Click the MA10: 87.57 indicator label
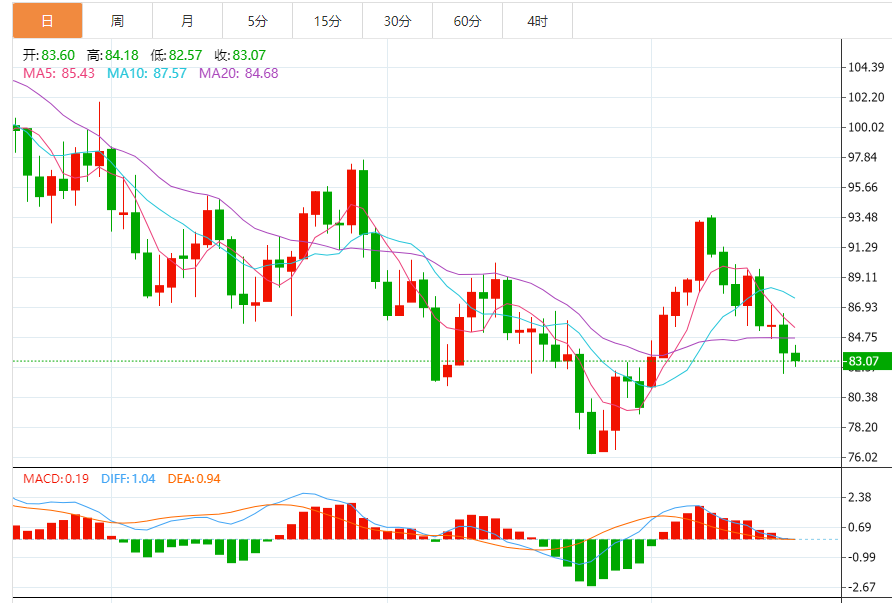892x603 pixels. (147, 73)
